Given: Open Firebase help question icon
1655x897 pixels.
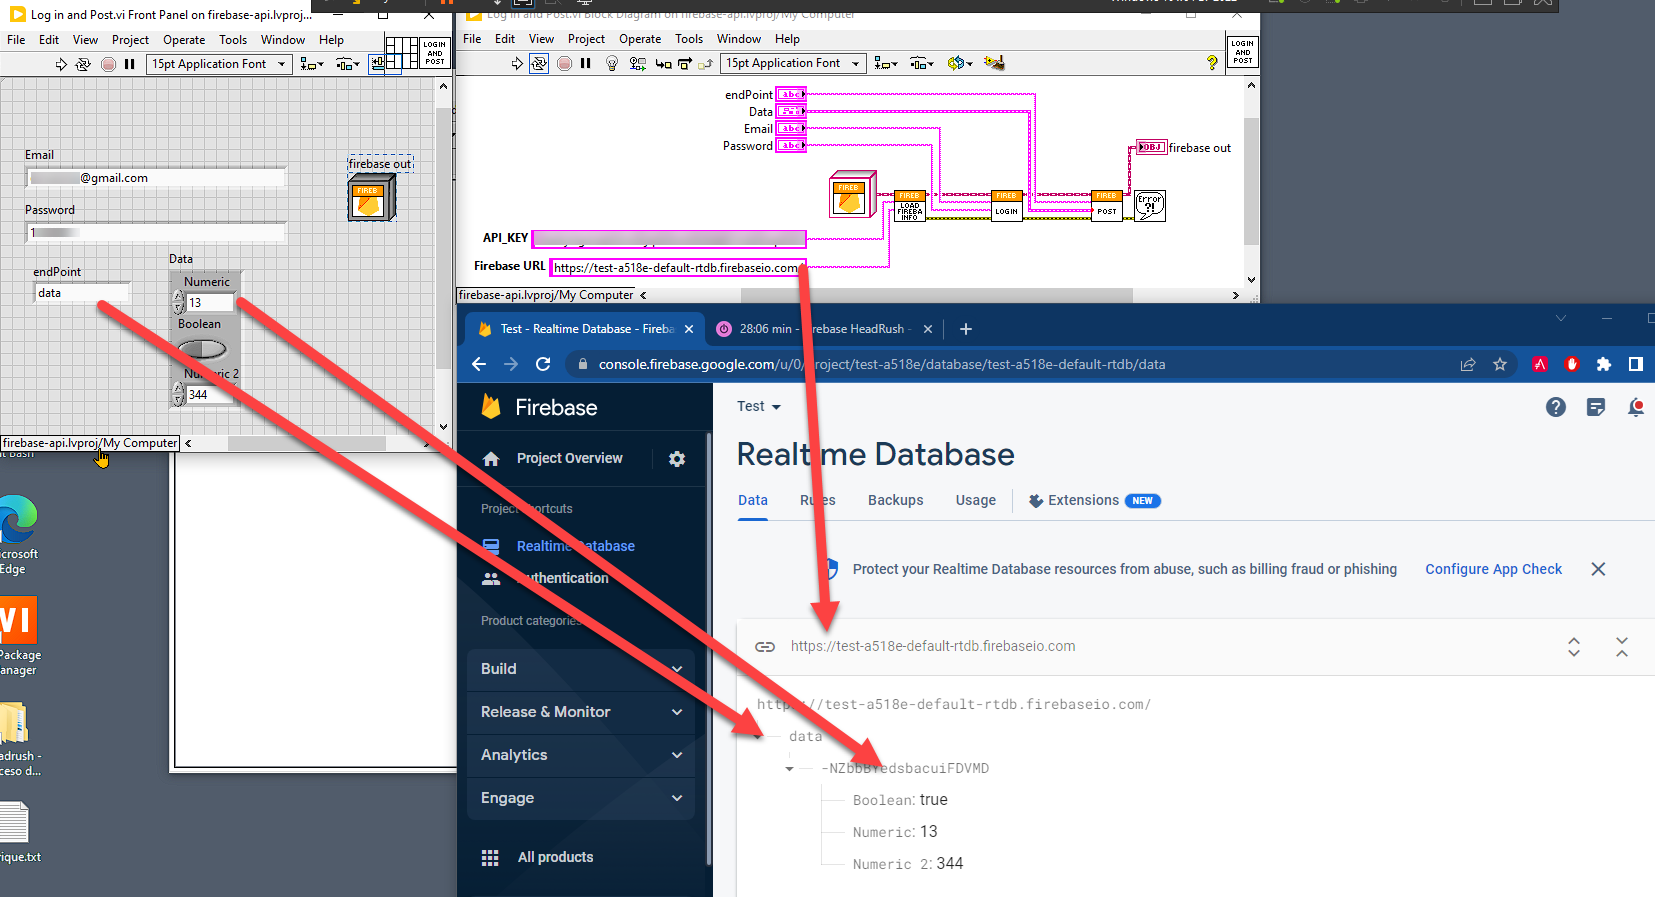Looking at the screenshot, I should 1556,407.
